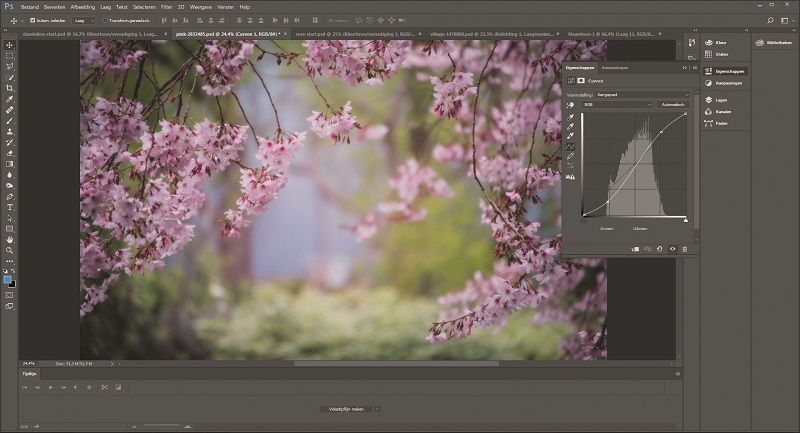Screen dimensions: 800x433
Task: Select the Move tool in toolbar
Action: (10, 45)
